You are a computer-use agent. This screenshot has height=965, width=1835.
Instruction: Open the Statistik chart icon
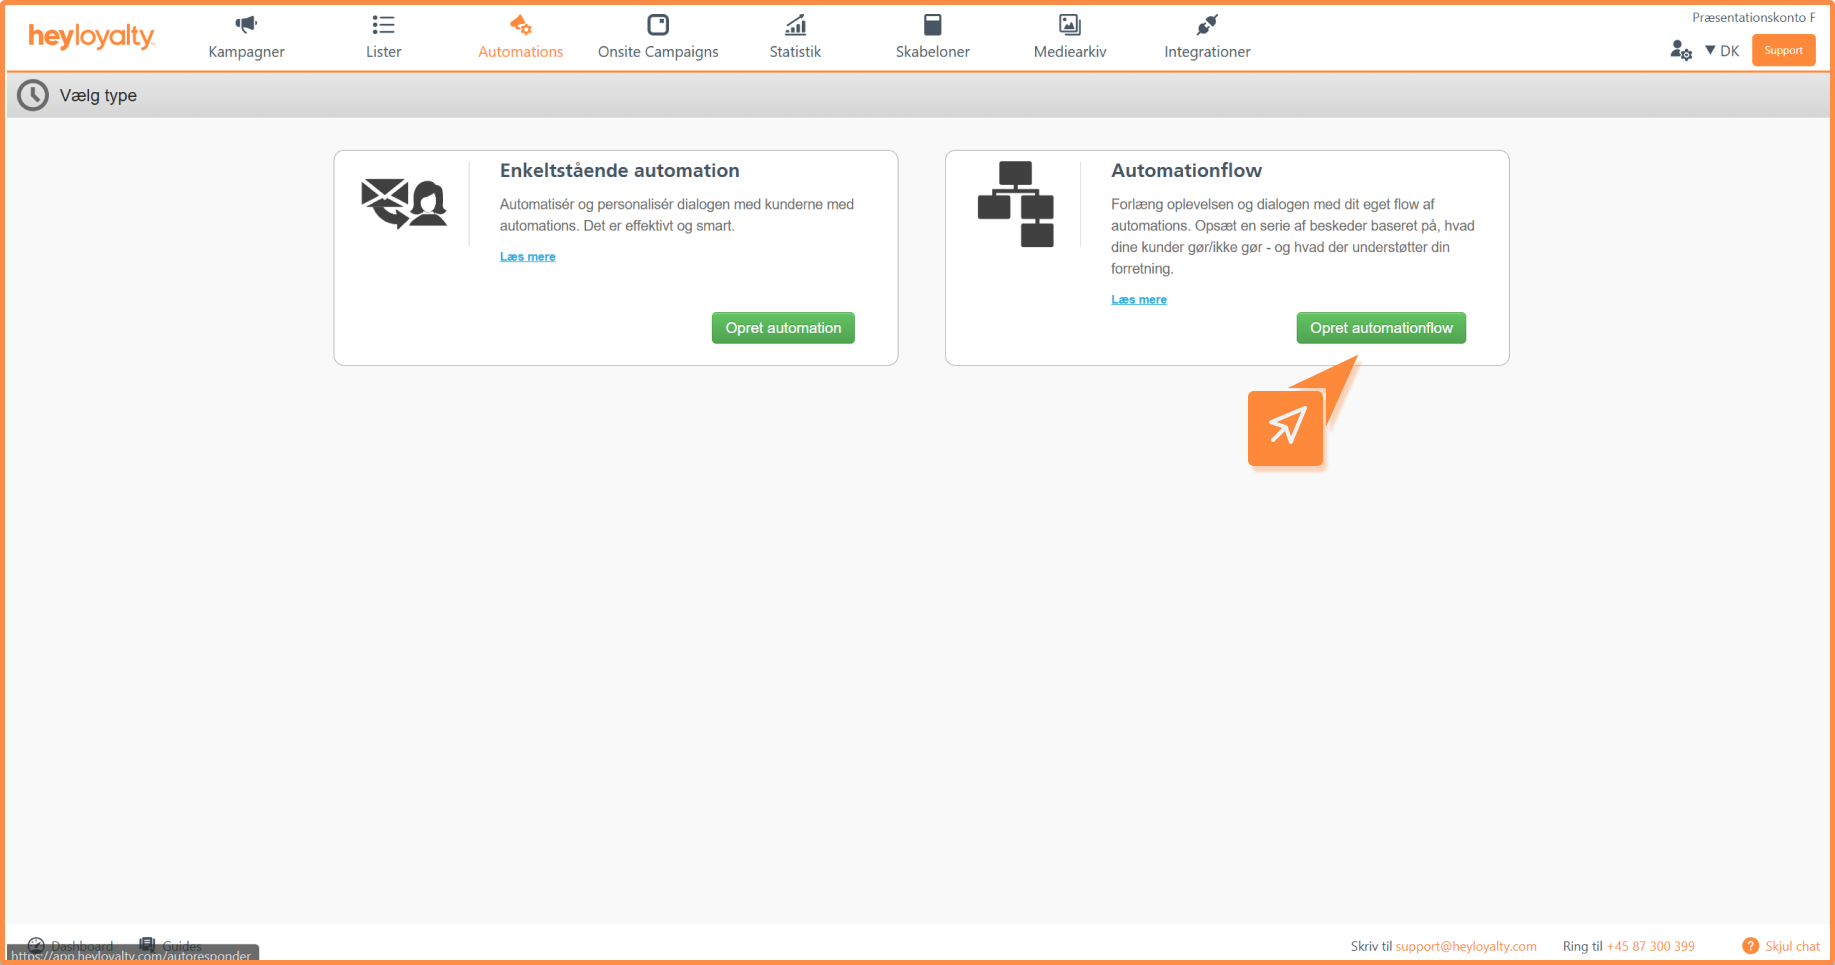click(795, 25)
